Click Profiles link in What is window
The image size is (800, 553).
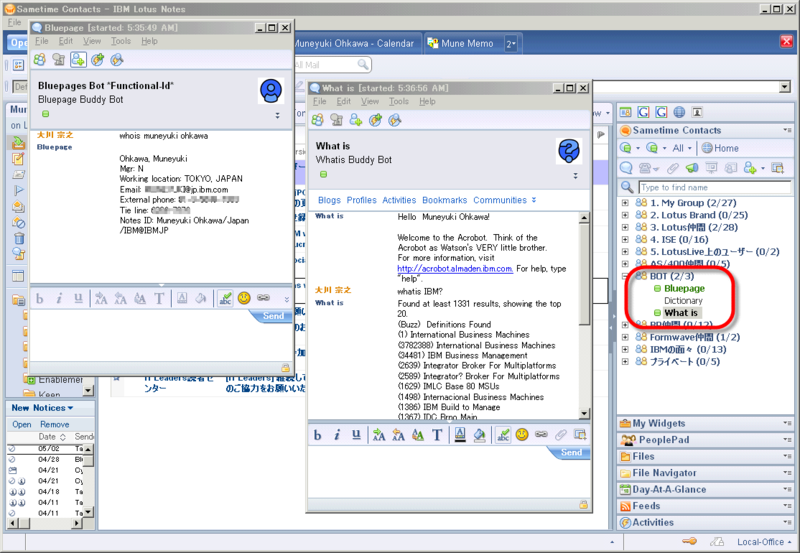pyautogui.click(x=361, y=200)
